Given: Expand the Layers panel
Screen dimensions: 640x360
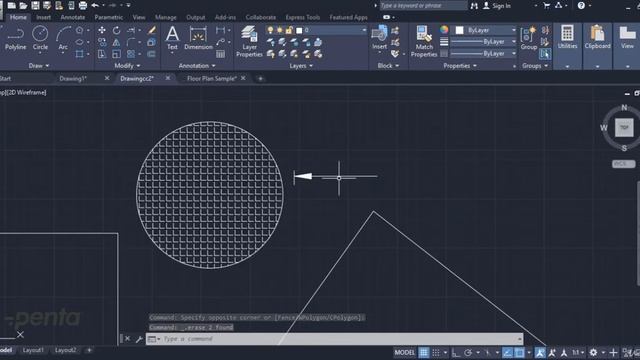Looking at the screenshot, I should pyautogui.click(x=301, y=66).
